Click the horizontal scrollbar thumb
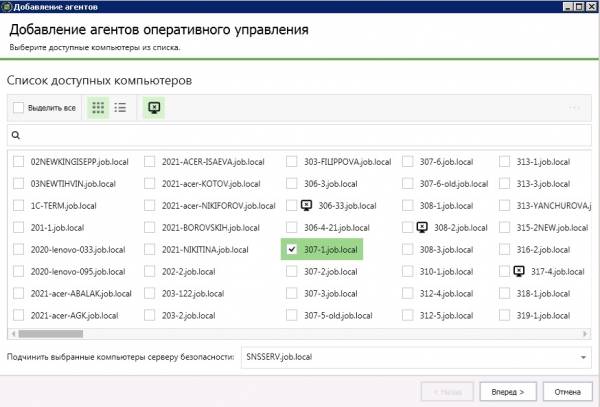600x407 pixels. 50,333
